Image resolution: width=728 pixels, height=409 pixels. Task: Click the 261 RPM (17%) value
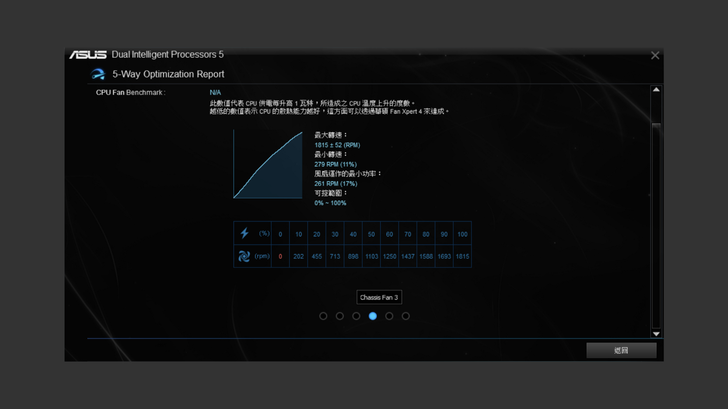coord(336,184)
